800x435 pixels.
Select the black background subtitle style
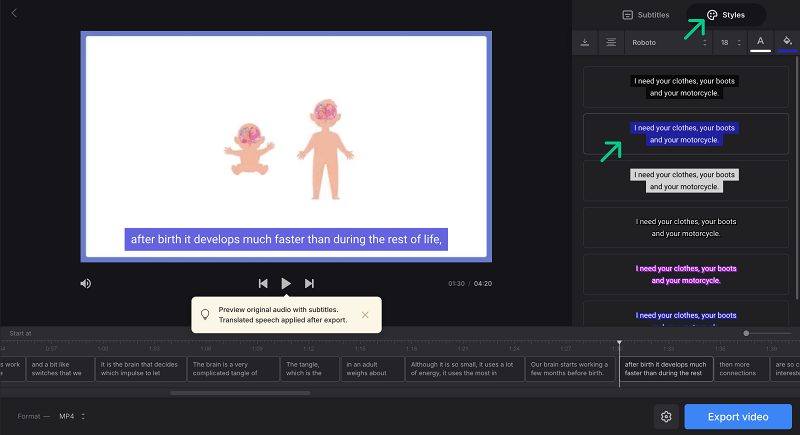(x=686, y=87)
